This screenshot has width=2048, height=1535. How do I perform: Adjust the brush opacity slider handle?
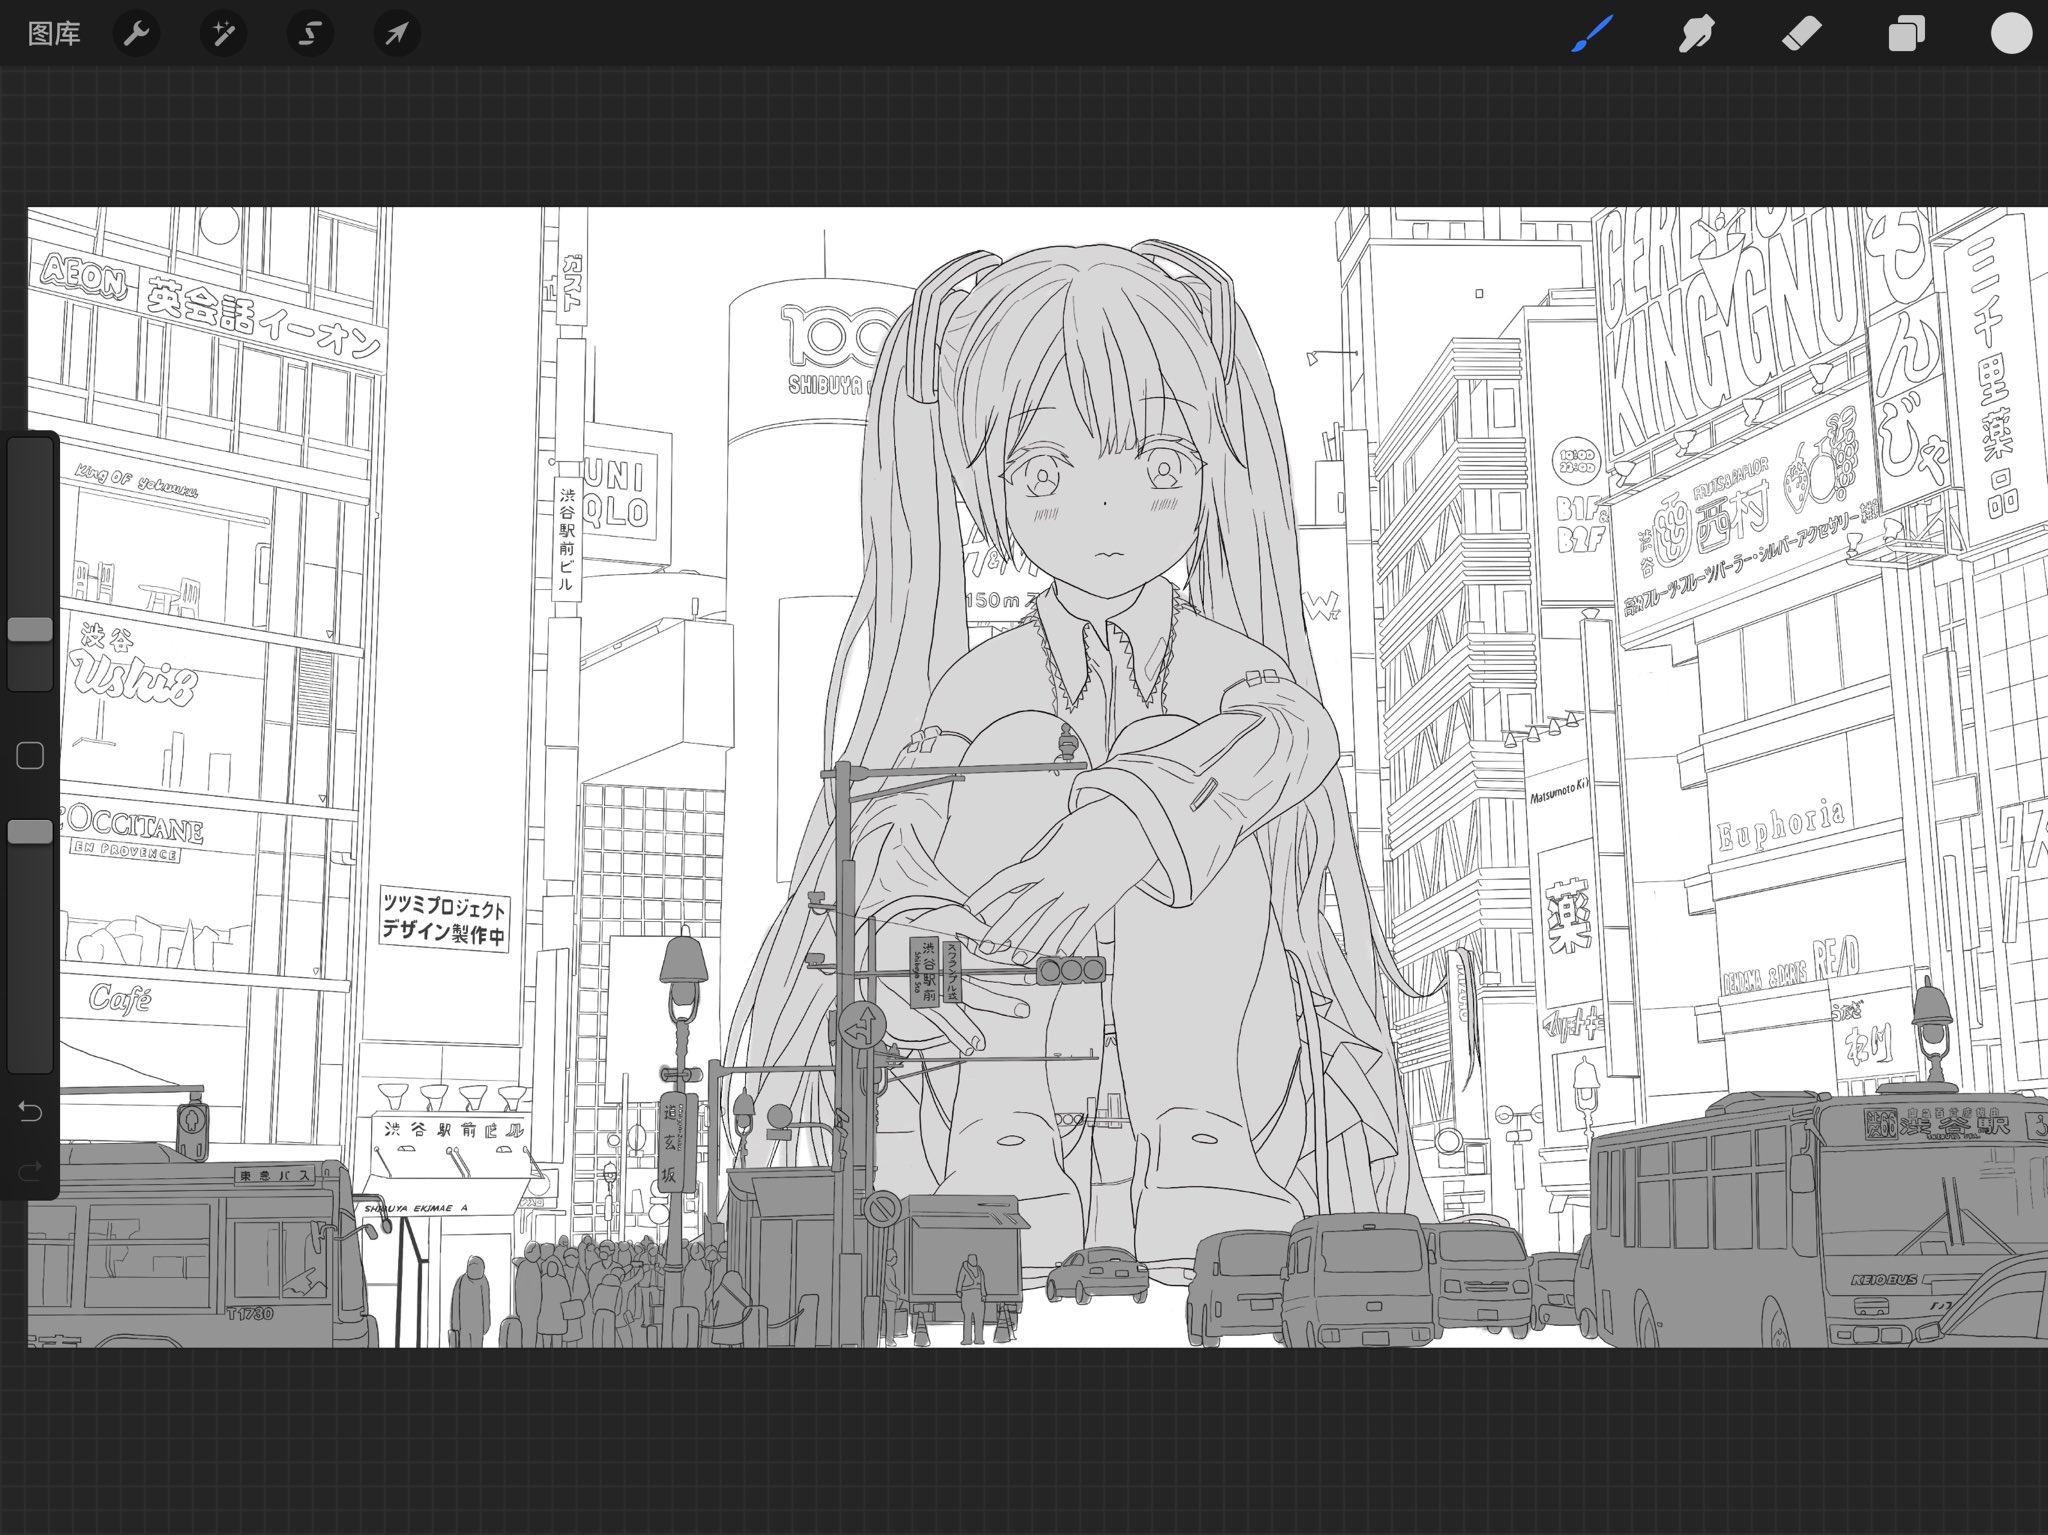[30, 832]
